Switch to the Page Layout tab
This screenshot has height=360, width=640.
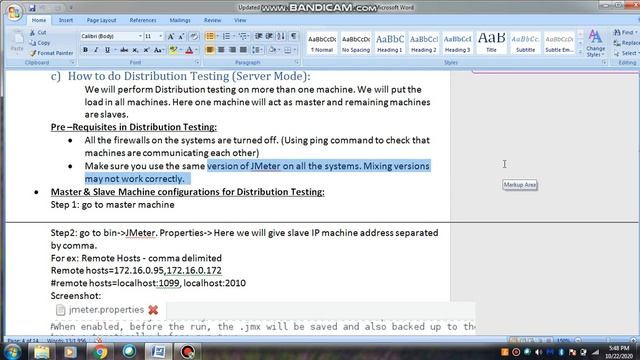(x=101, y=20)
